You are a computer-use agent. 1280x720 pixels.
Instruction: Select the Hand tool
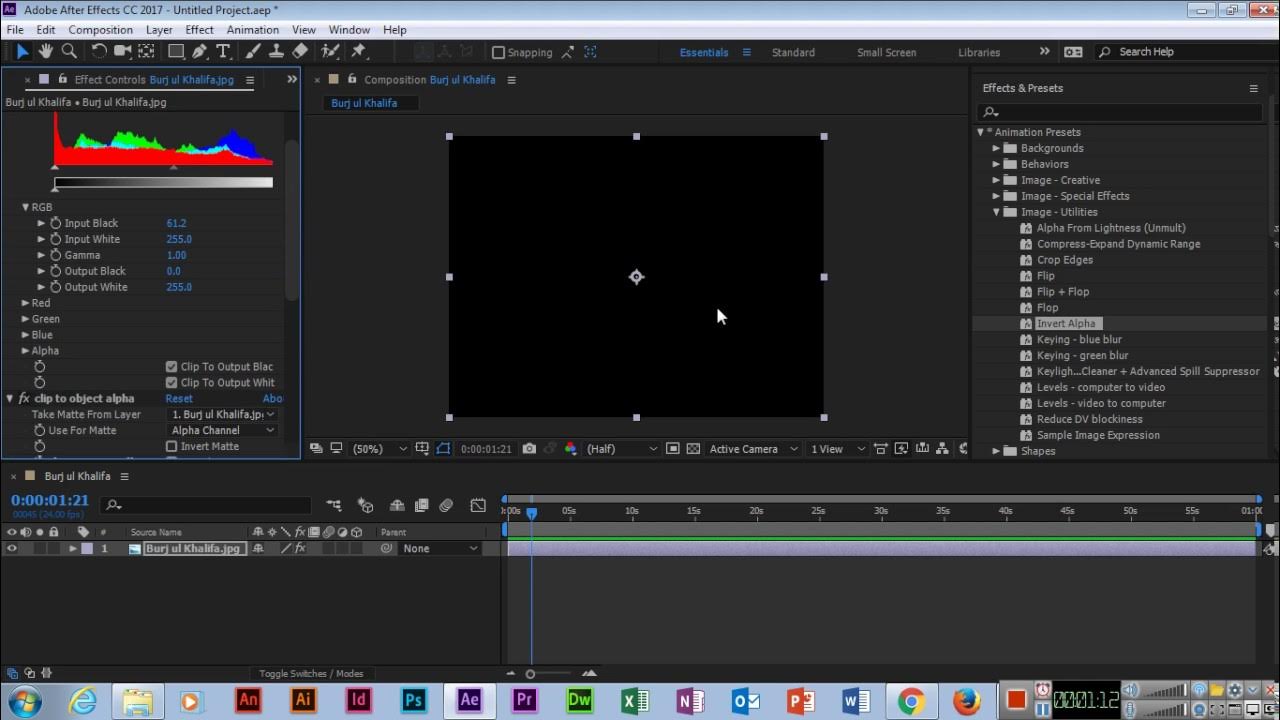(46, 51)
